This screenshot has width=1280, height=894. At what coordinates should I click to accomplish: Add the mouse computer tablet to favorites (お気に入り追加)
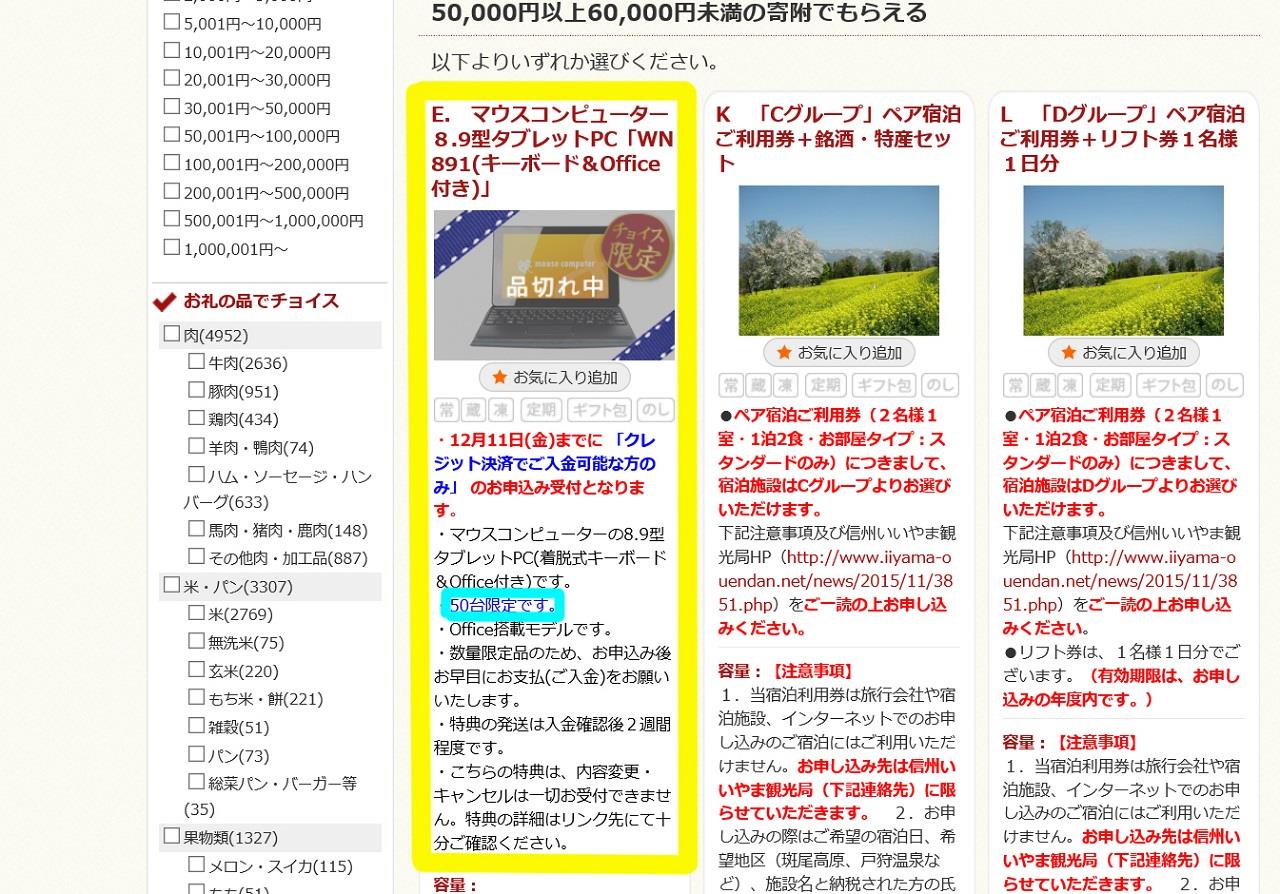tap(554, 377)
